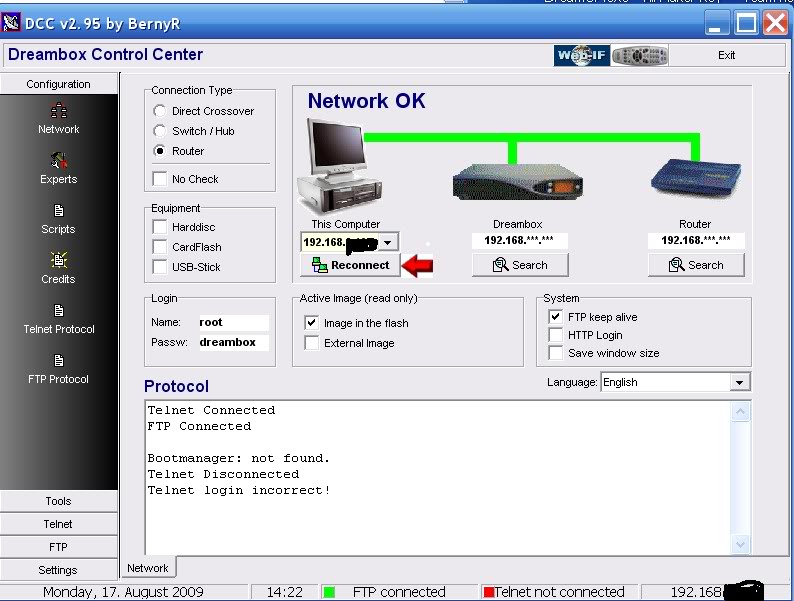Image resolution: width=794 pixels, height=601 pixels.
Task: Enable HTTP Login checkbox
Action: pos(555,335)
